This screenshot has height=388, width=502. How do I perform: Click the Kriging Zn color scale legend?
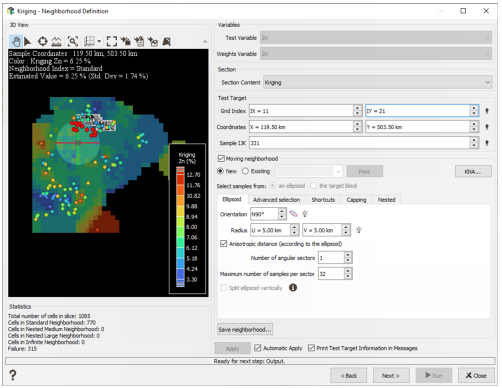click(x=188, y=219)
